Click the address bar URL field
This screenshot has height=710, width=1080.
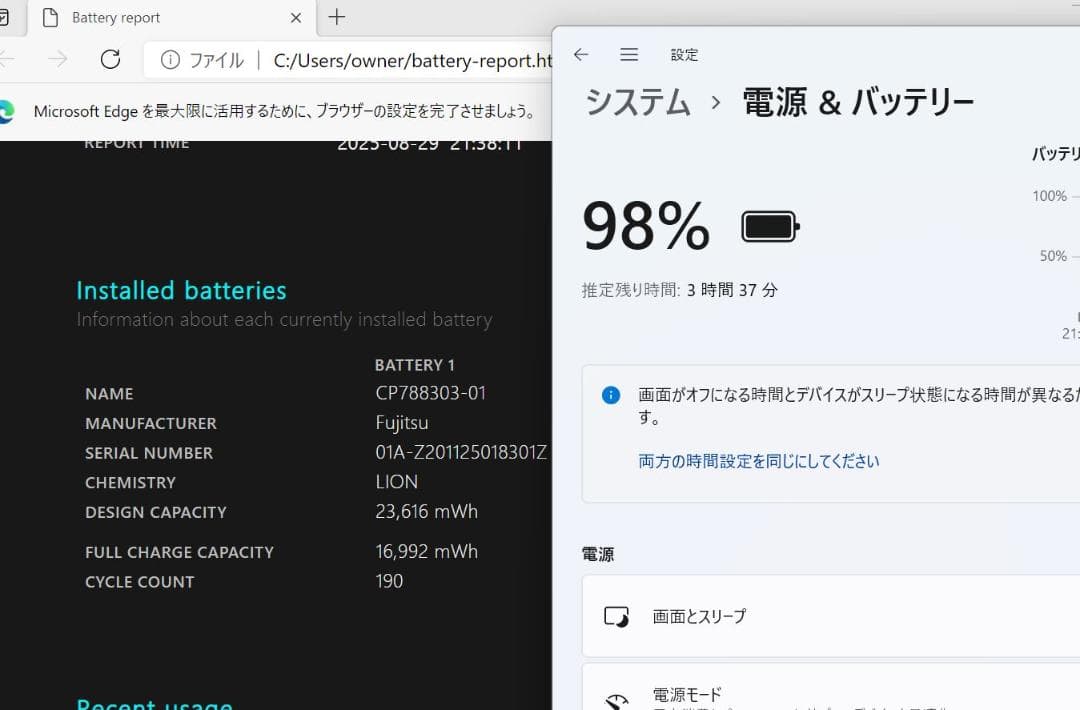tap(400, 60)
